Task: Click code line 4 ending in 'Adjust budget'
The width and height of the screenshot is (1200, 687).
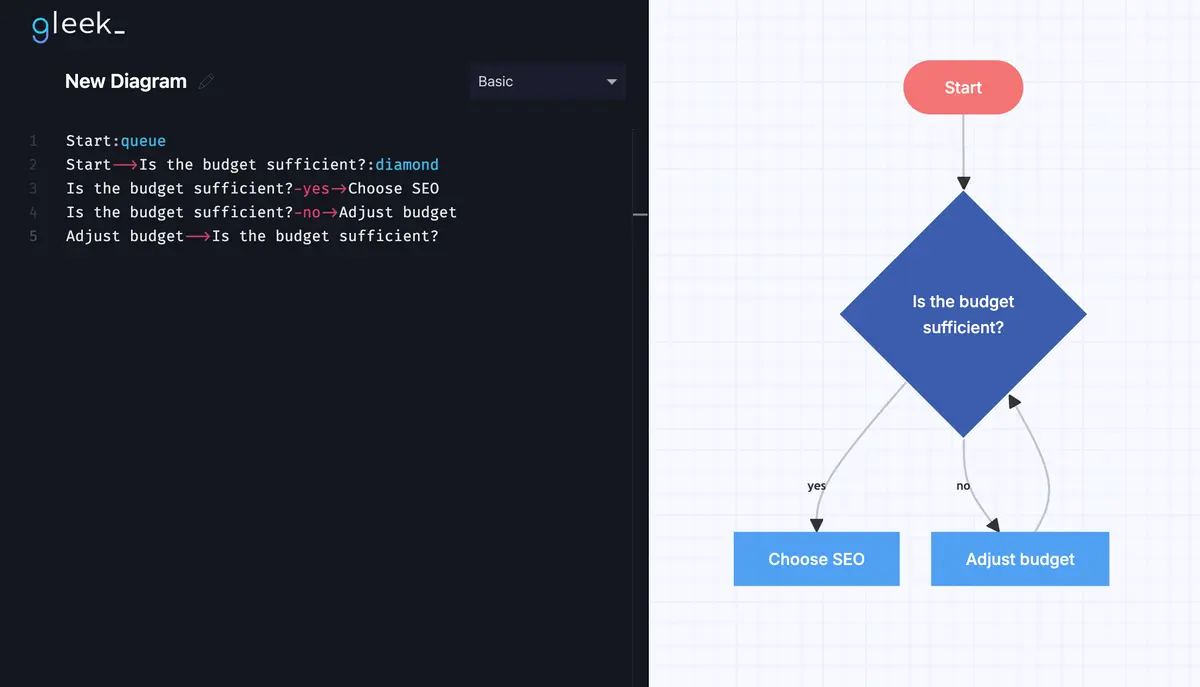Action: coord(261,213)
